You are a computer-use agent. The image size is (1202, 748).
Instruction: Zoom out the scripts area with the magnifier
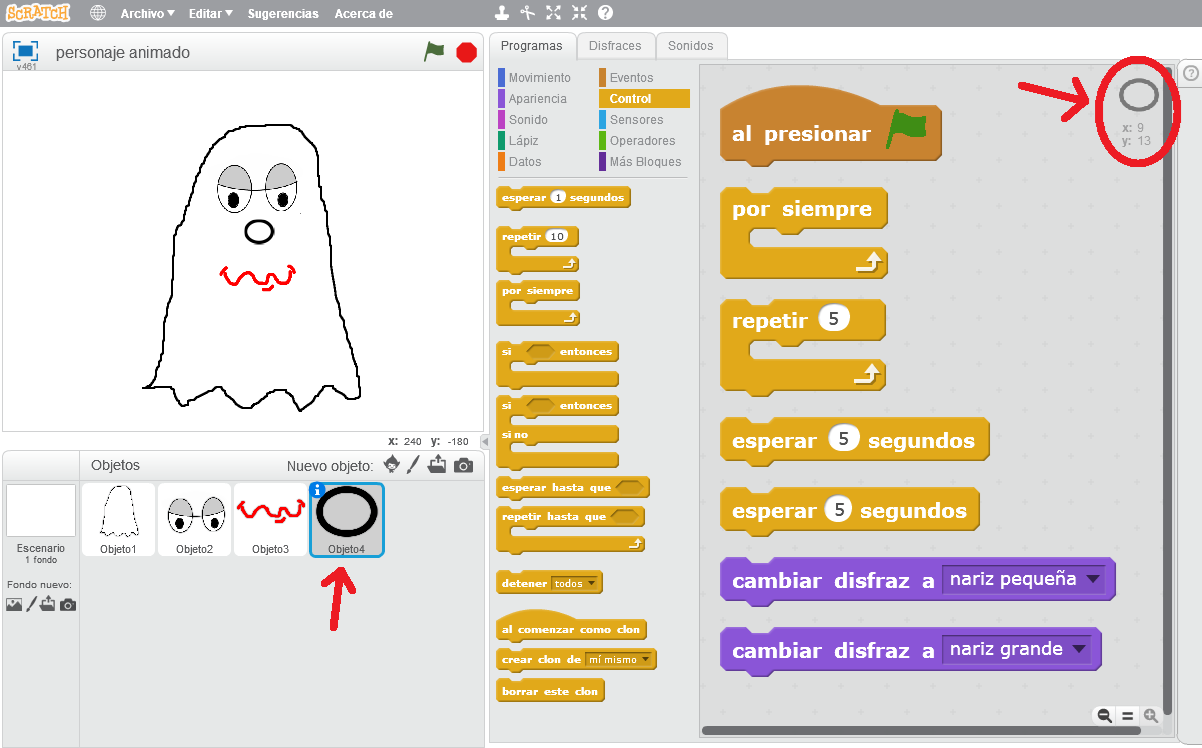1103,716
